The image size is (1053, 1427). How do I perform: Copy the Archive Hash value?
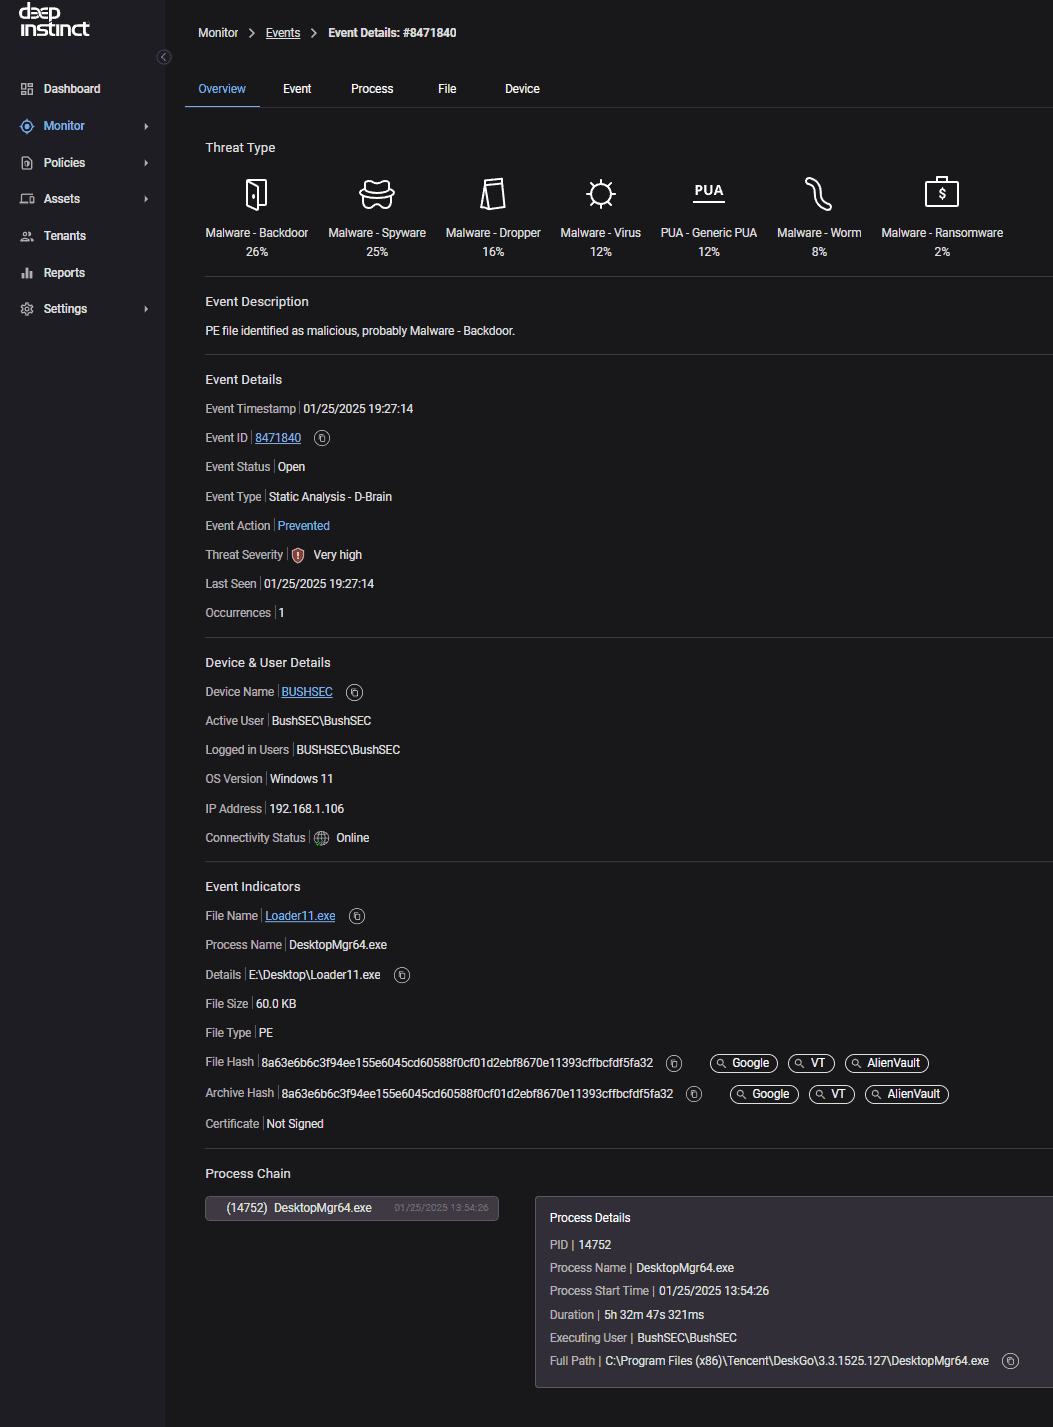(694, 1094)
